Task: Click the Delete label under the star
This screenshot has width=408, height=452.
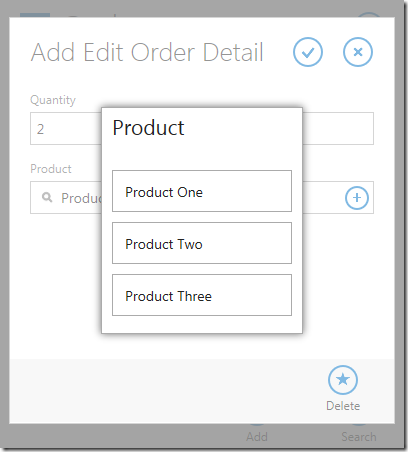Action: click(x=343, y=406)
